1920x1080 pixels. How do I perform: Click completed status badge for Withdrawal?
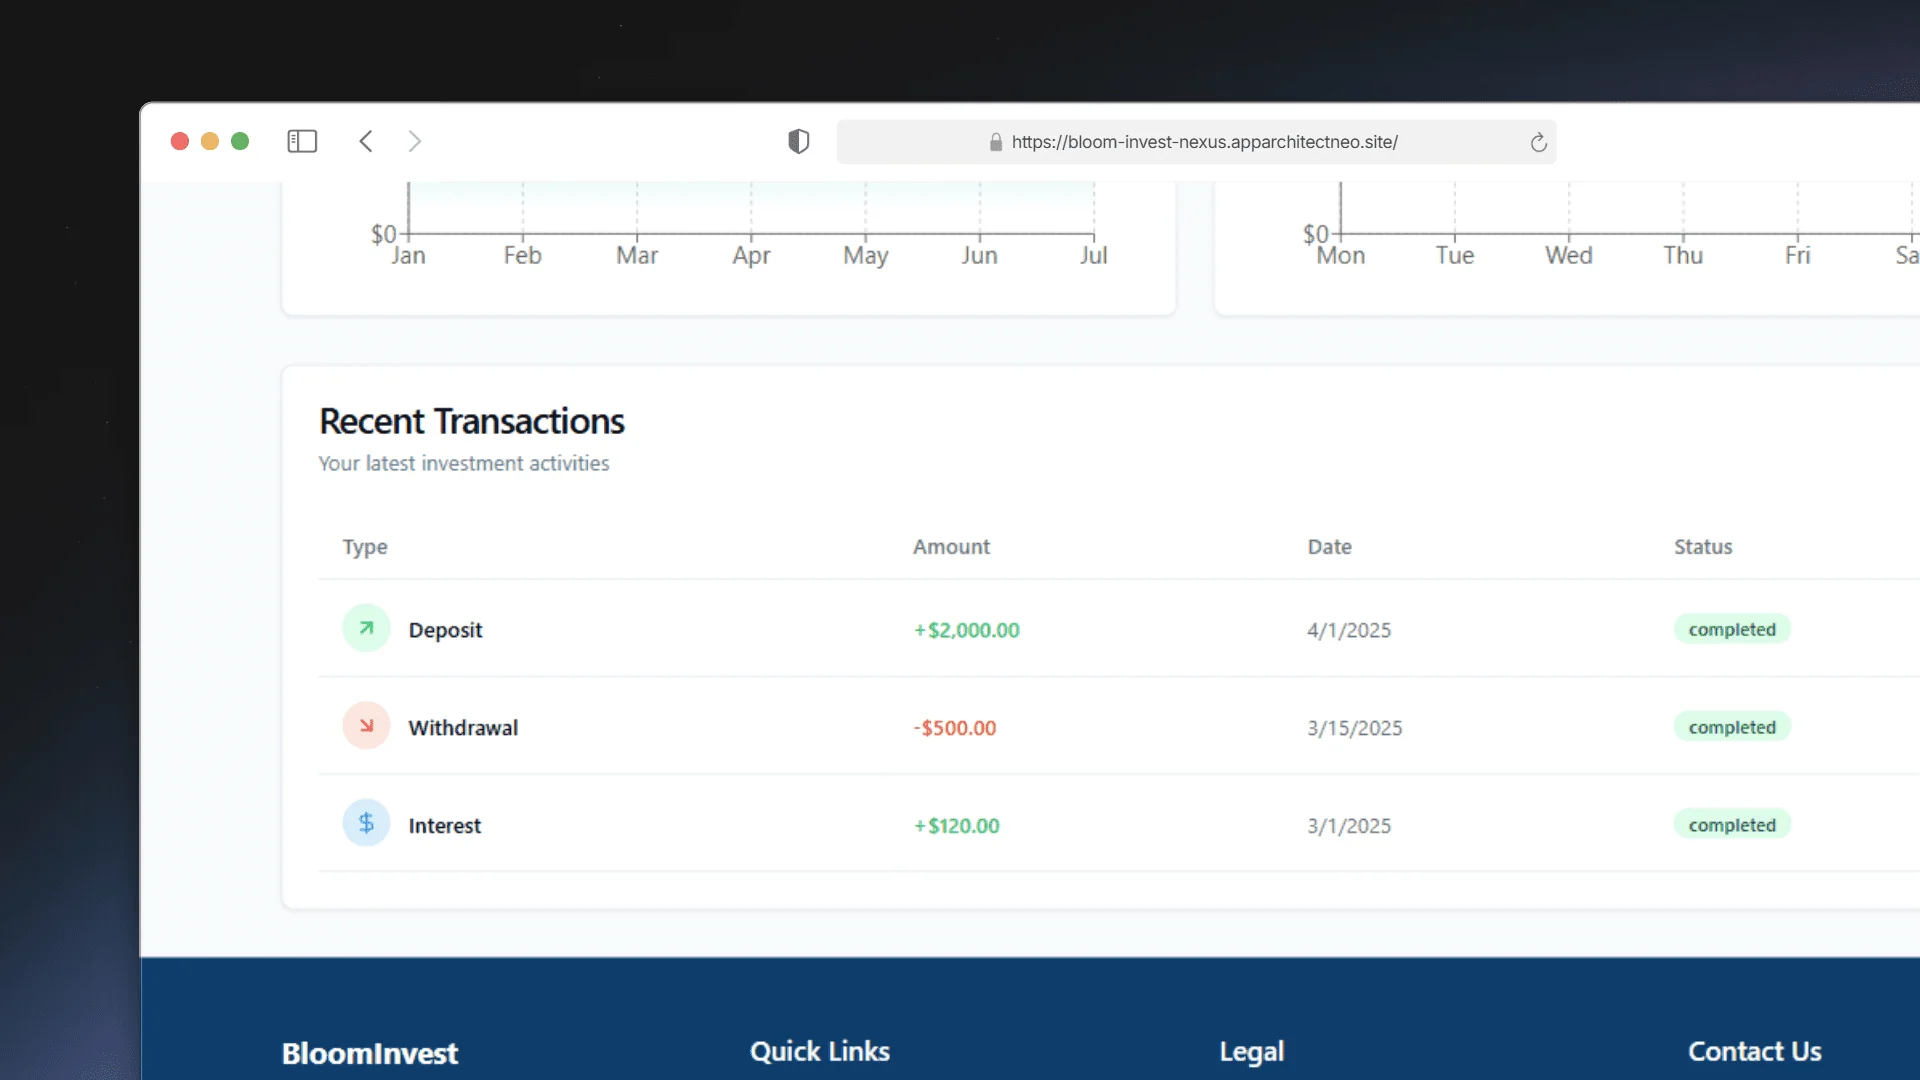[x=1731, y=727]
